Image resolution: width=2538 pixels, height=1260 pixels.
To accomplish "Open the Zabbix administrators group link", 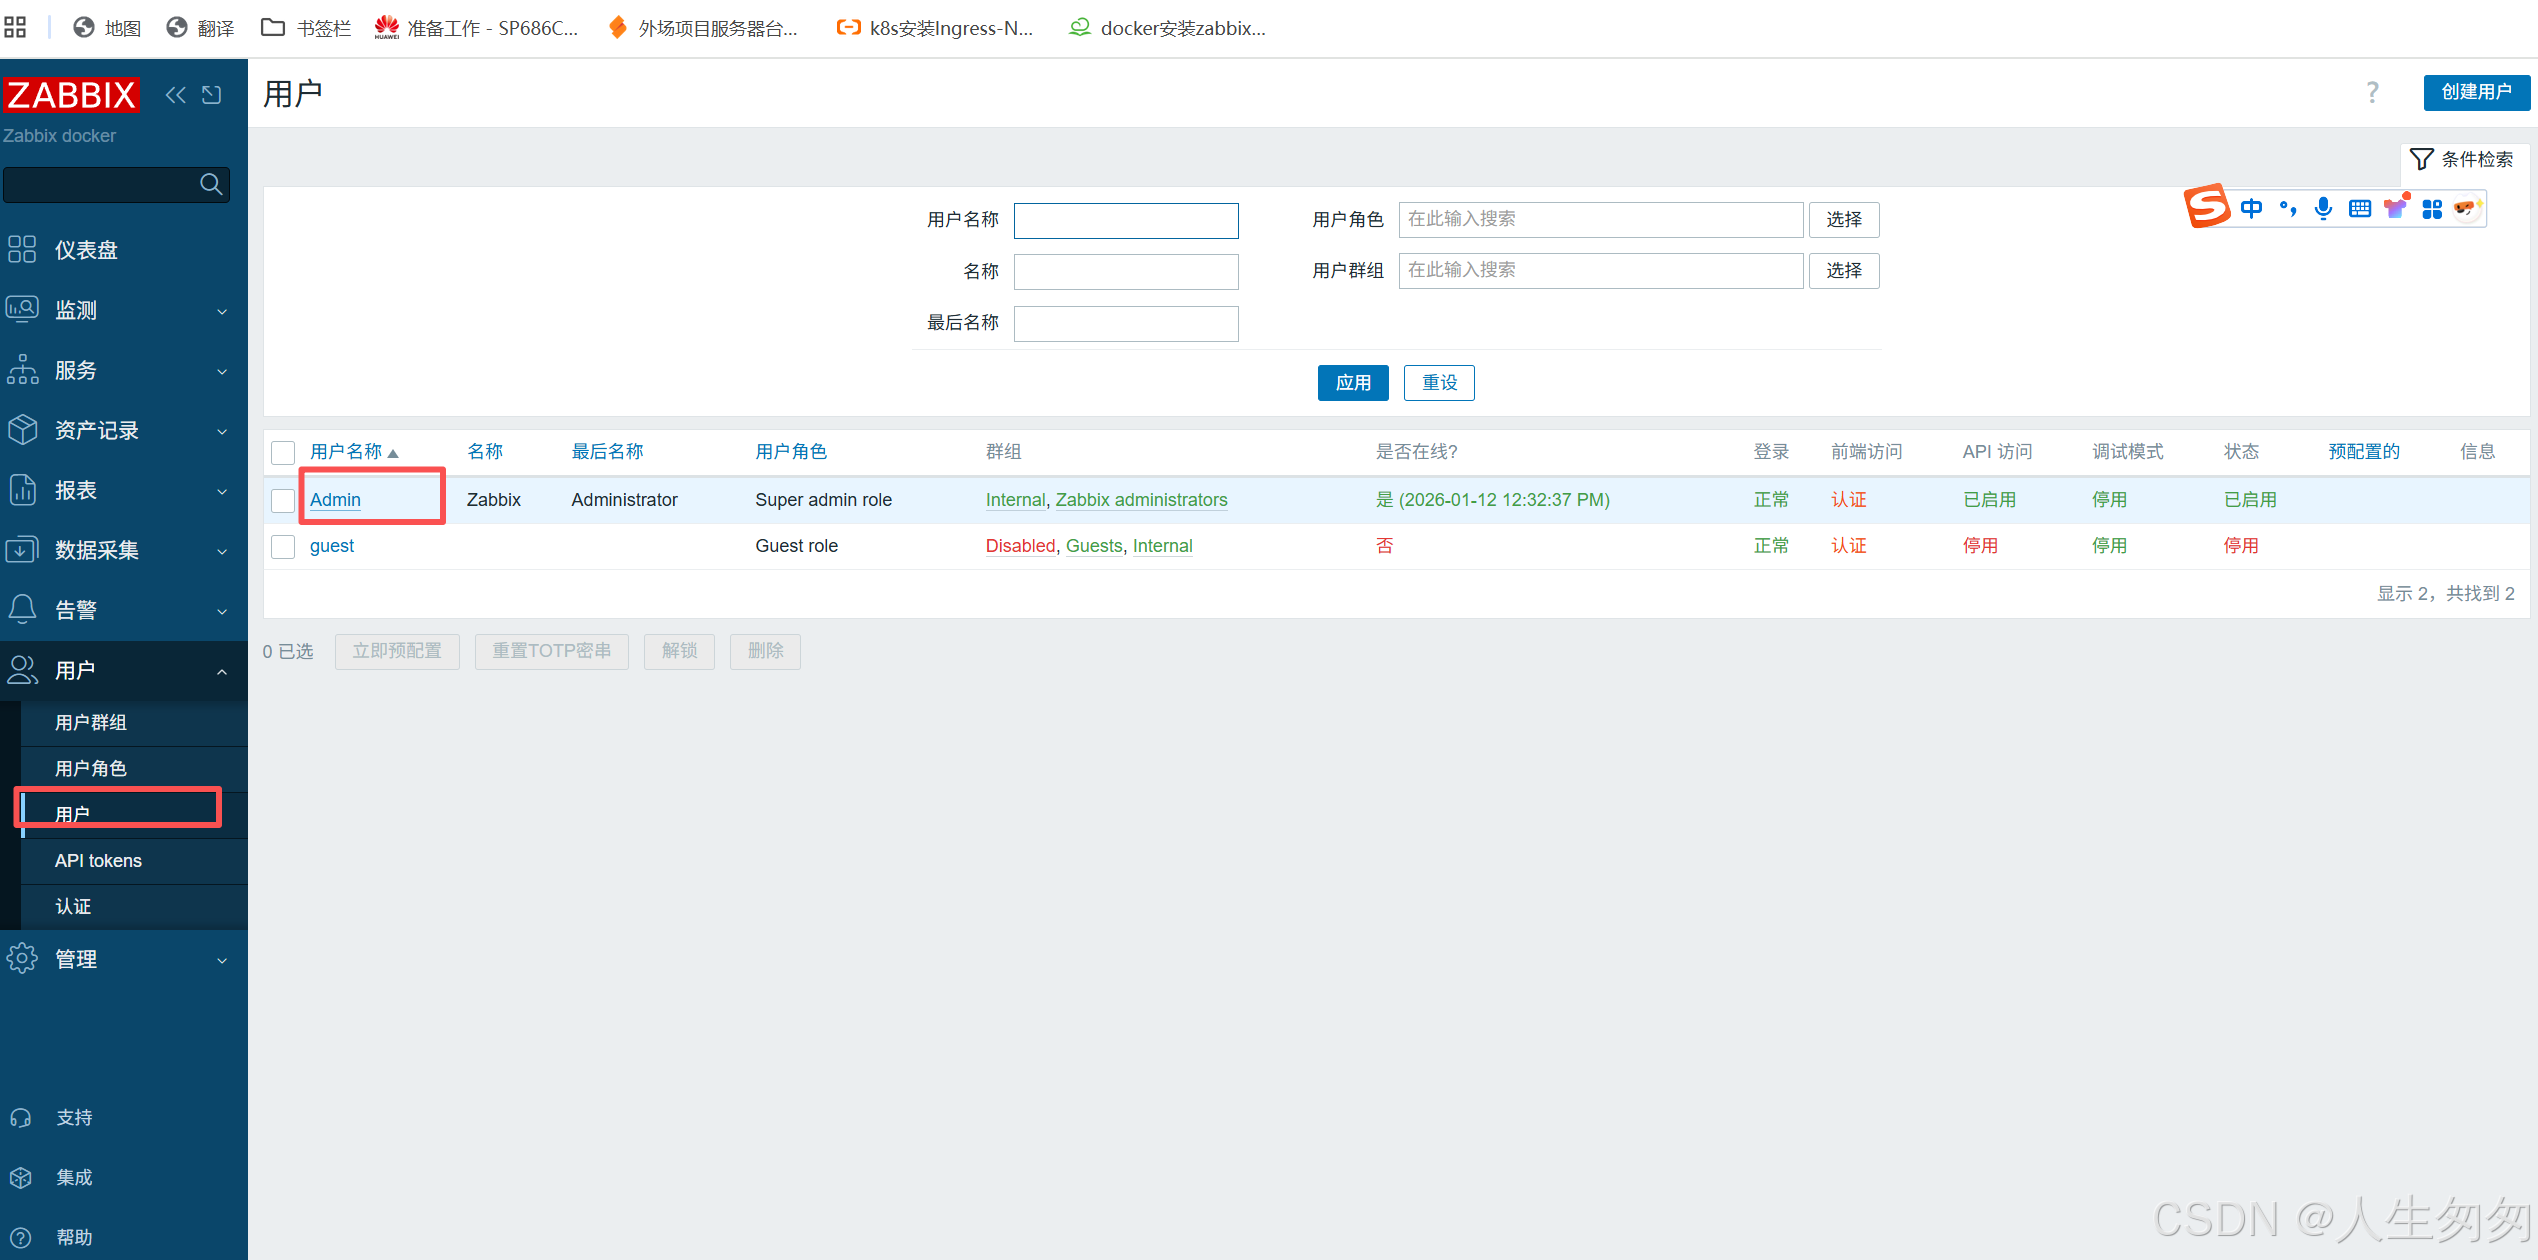I will click(x=1141, y=500).
